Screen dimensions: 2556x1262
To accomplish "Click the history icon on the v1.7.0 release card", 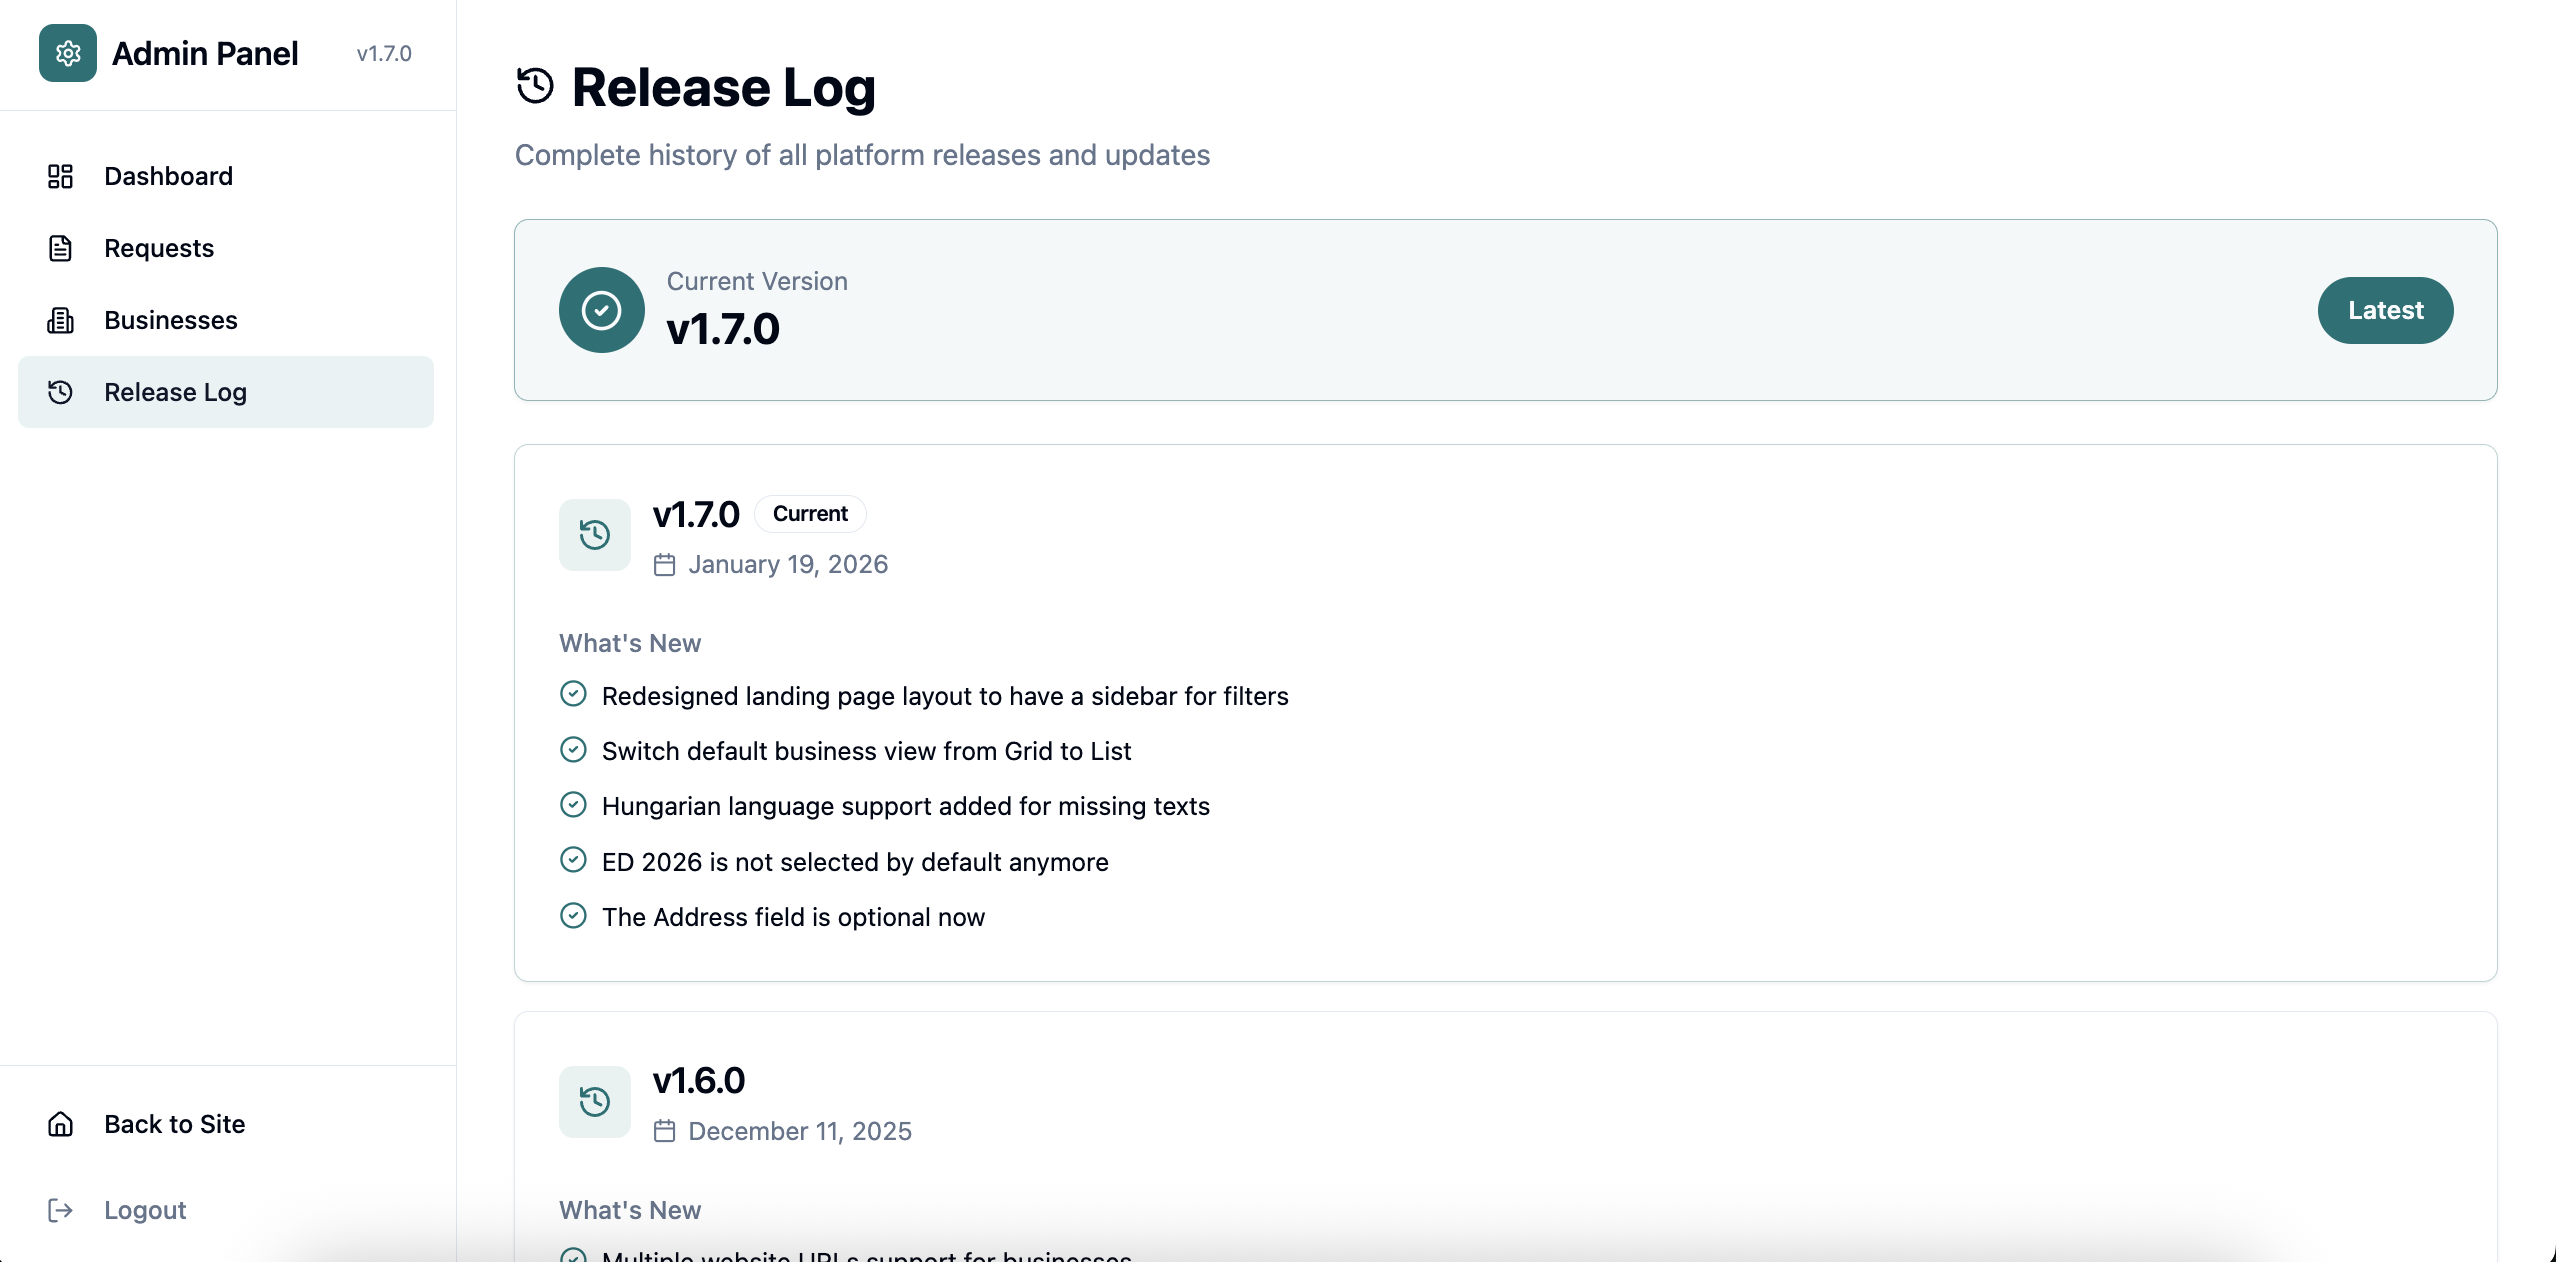I will click(594, 534).
